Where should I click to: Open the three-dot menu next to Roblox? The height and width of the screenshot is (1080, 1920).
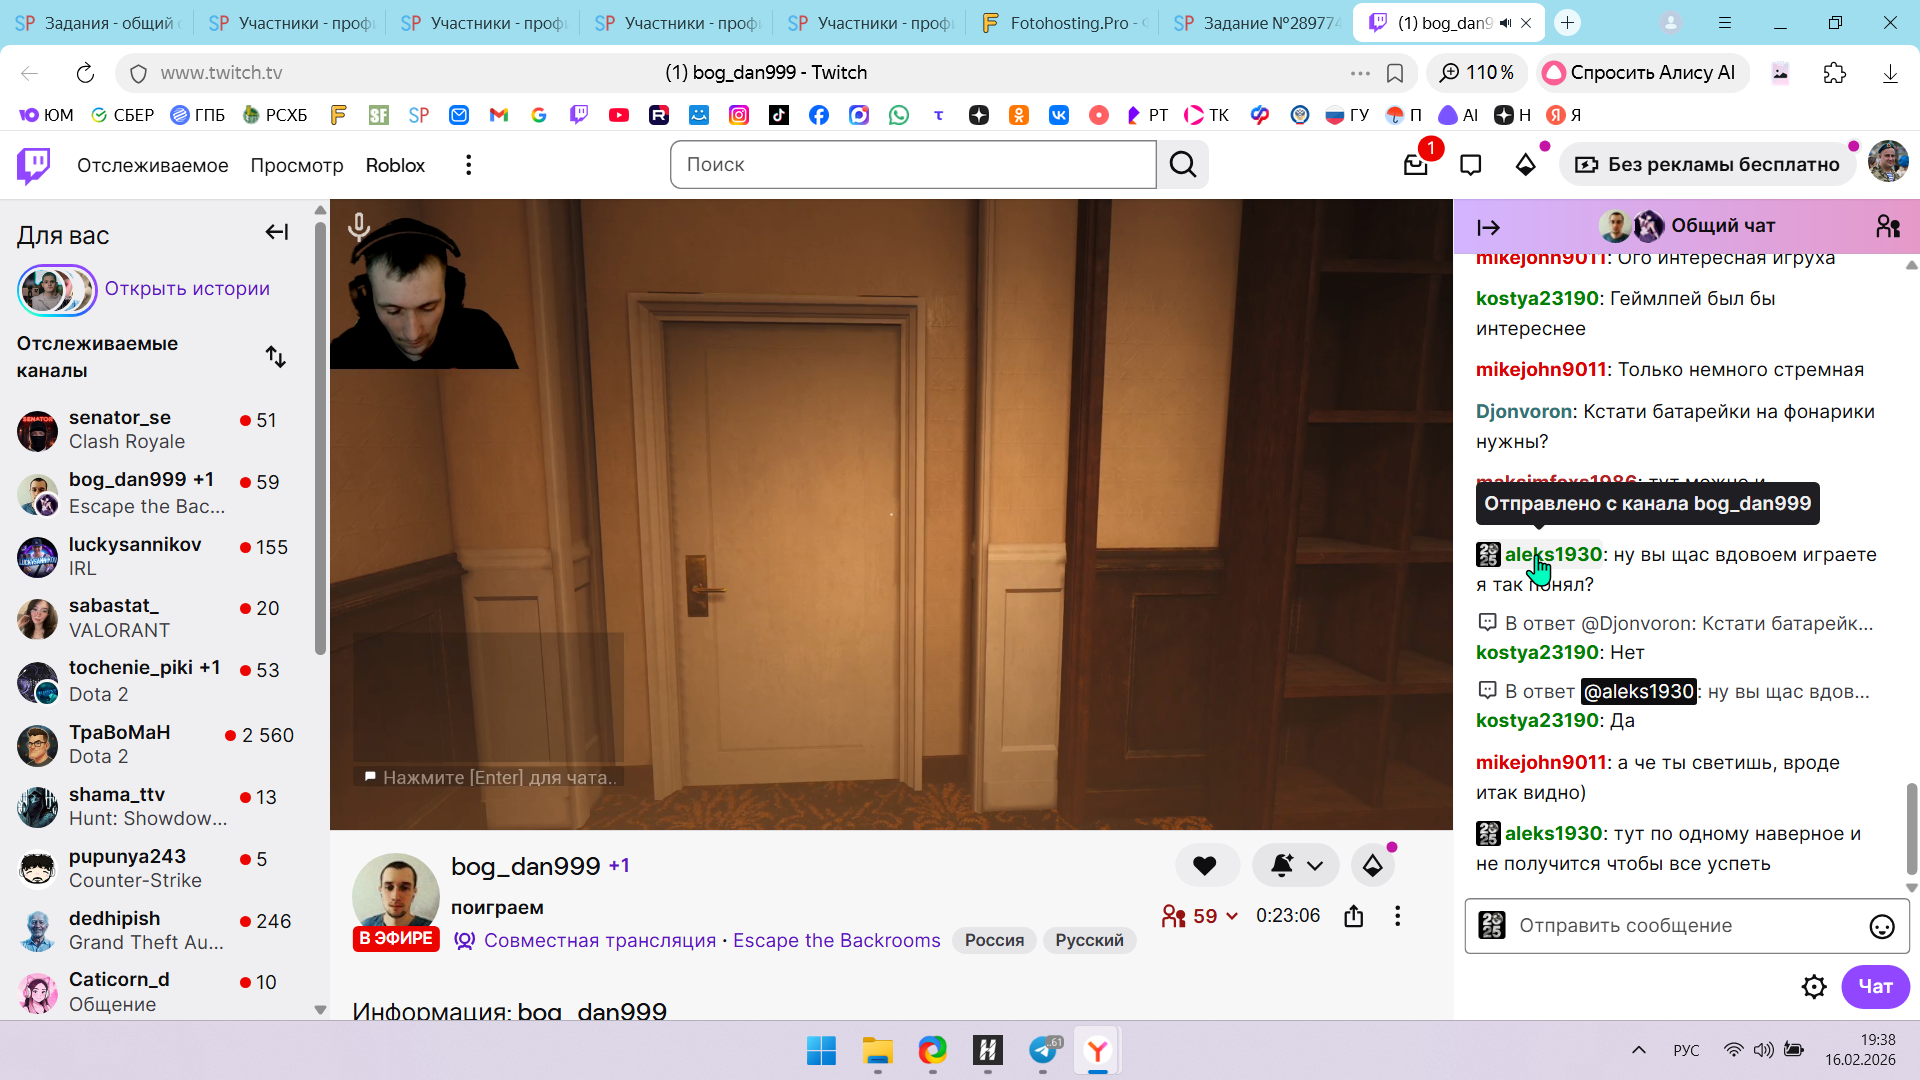tap(468, 165)
